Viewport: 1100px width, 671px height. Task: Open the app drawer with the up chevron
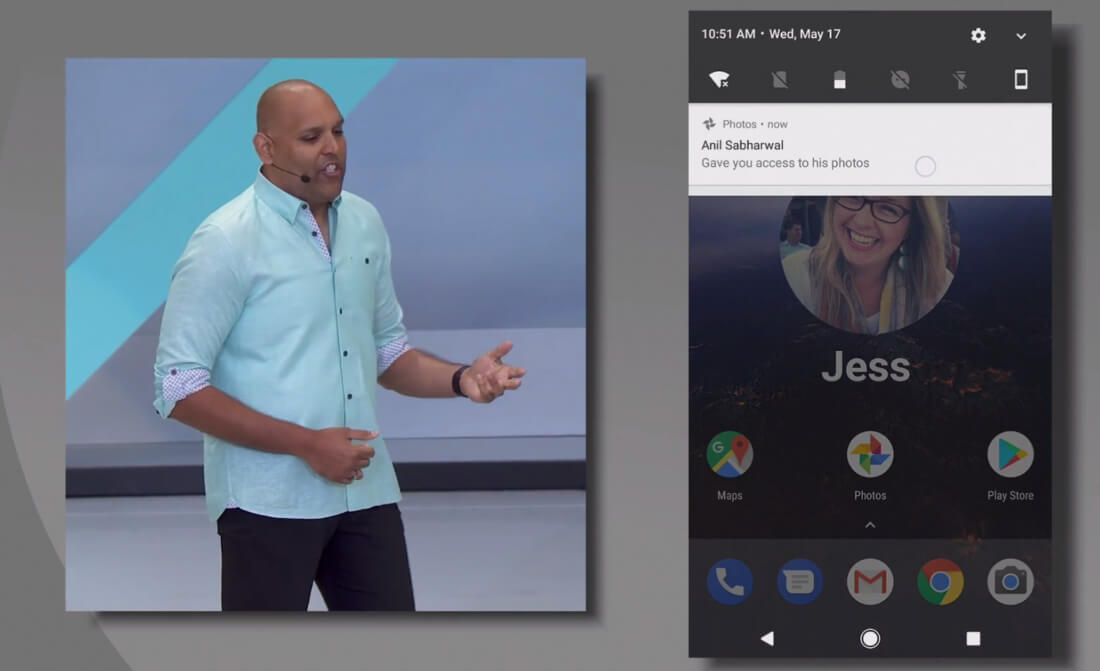tap(870, 525)
